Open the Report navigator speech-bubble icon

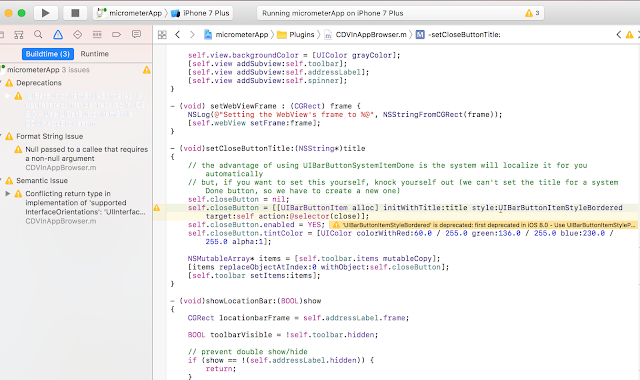click(136, 34)
